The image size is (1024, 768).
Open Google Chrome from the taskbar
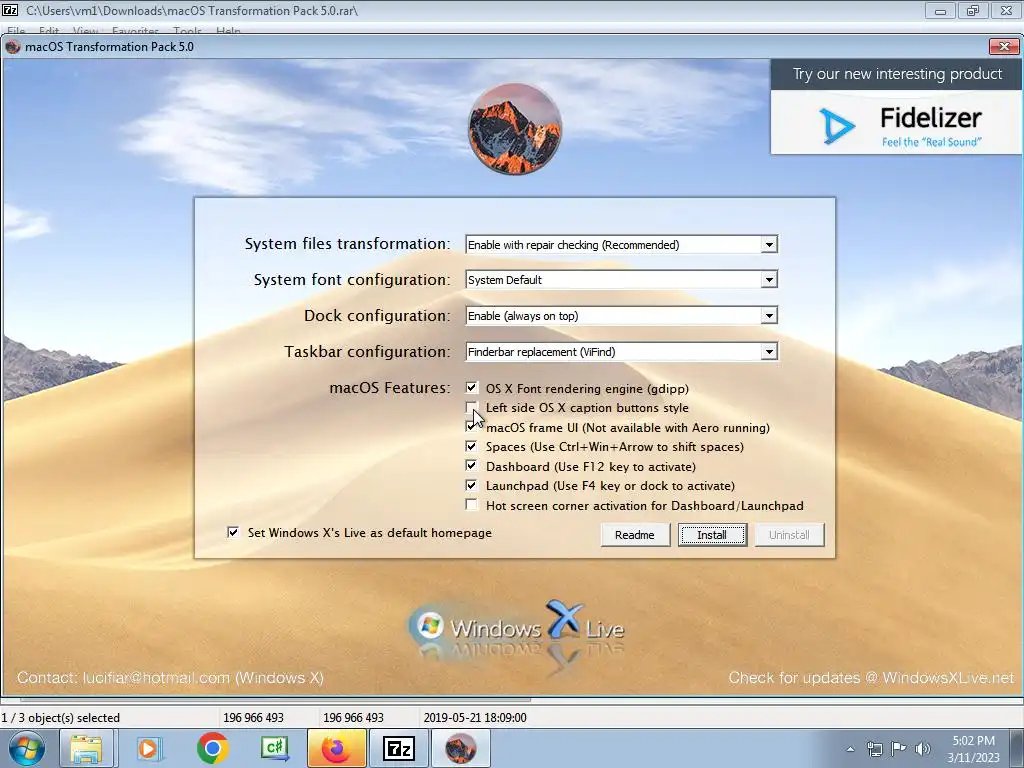tap(212, 748)
